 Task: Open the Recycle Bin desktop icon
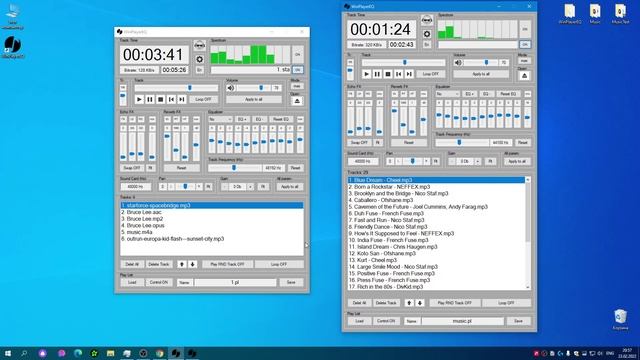(620, 320)
